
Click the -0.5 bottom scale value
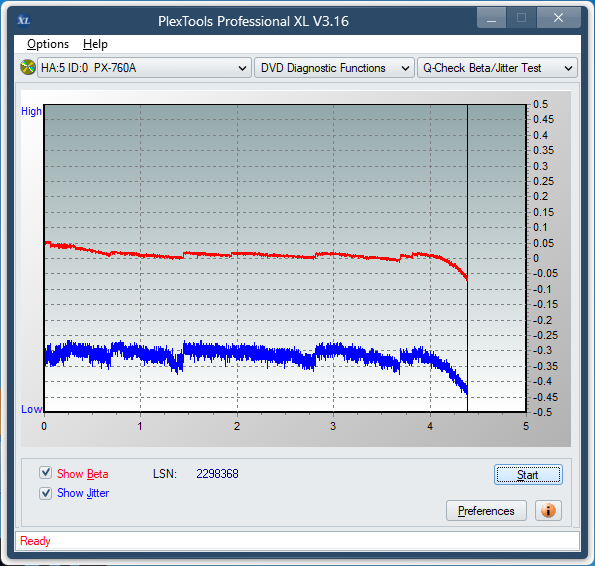tap(542, 412)
